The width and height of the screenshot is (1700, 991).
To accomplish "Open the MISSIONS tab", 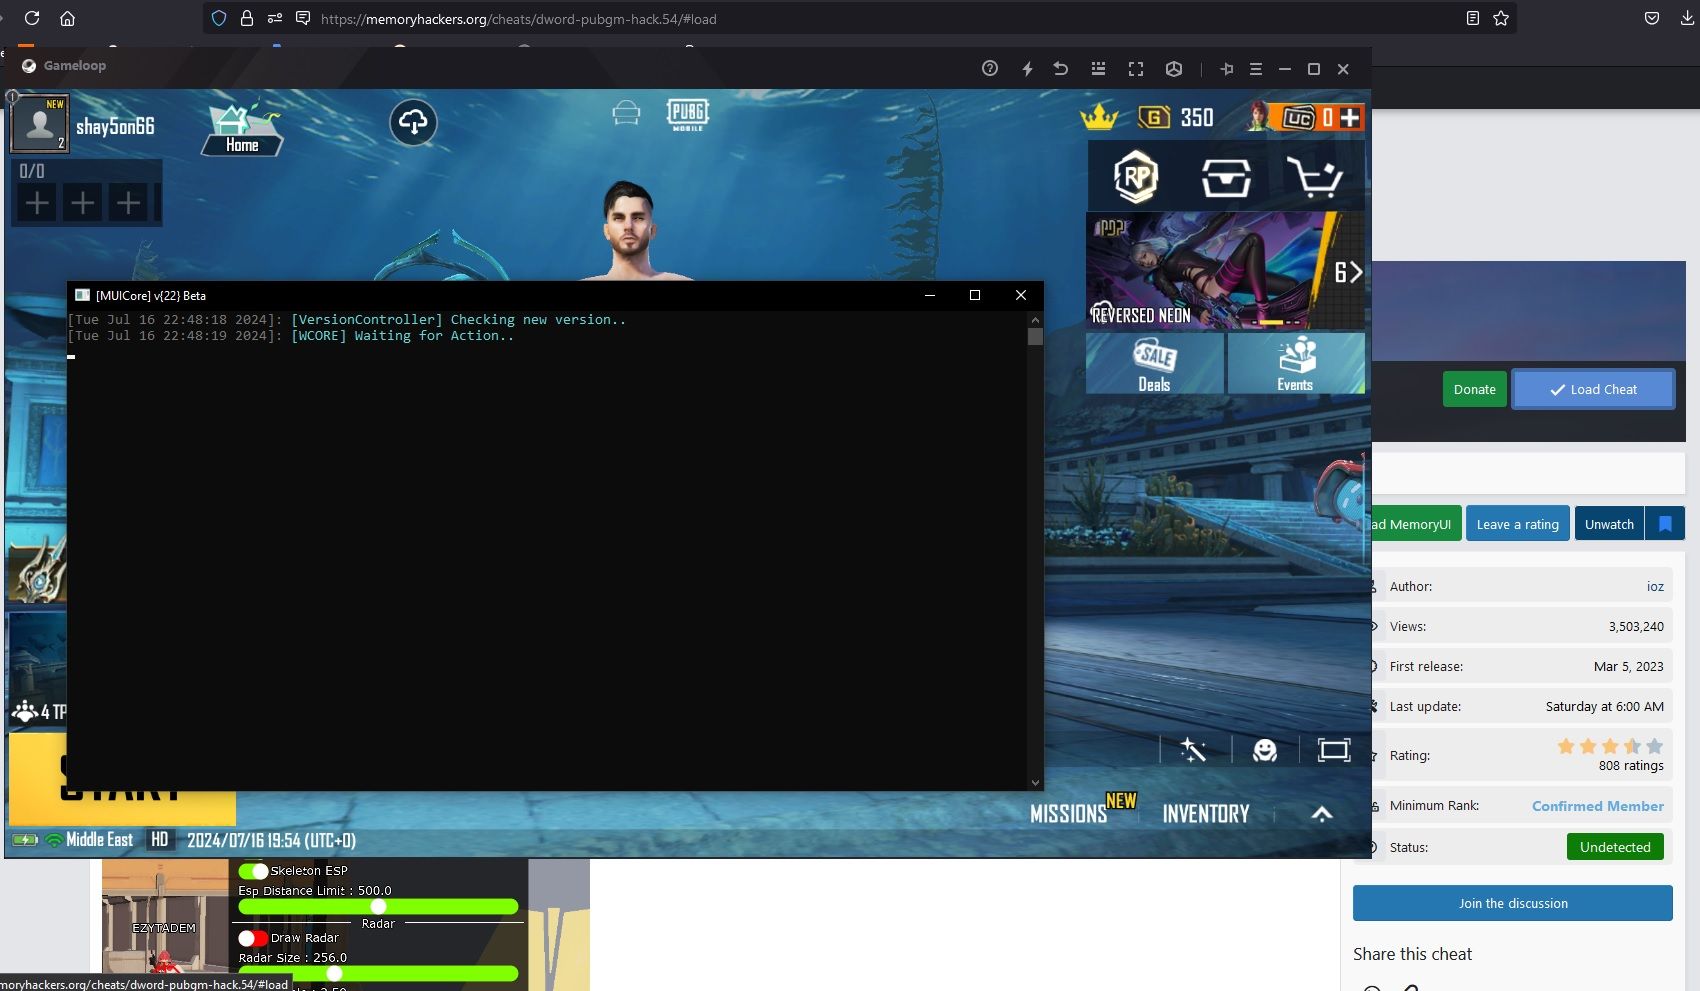I will 1069,814.
